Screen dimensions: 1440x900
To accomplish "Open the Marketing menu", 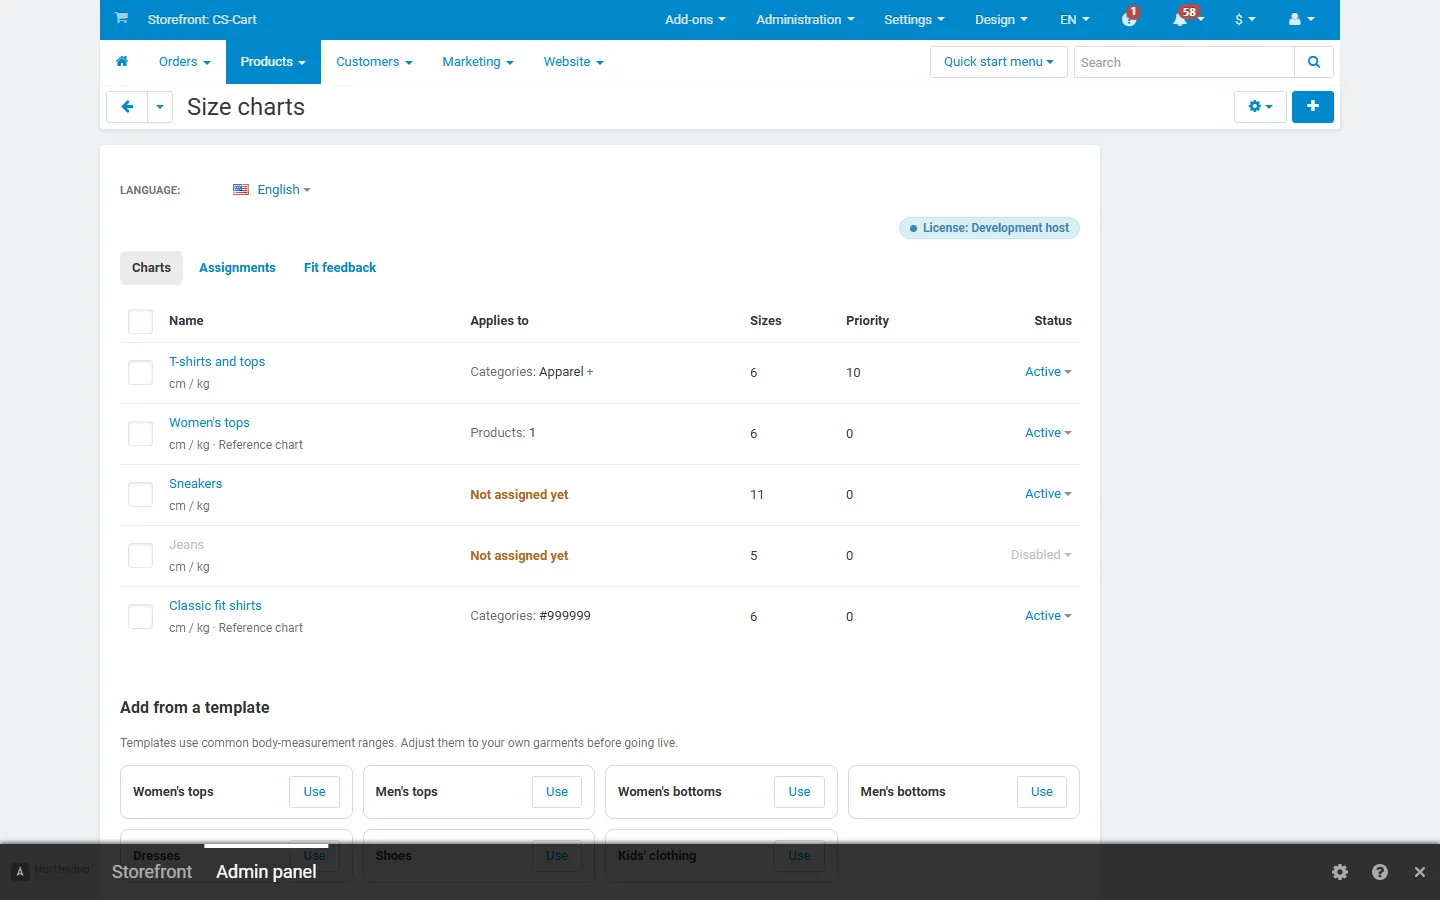I will (478, 62).
